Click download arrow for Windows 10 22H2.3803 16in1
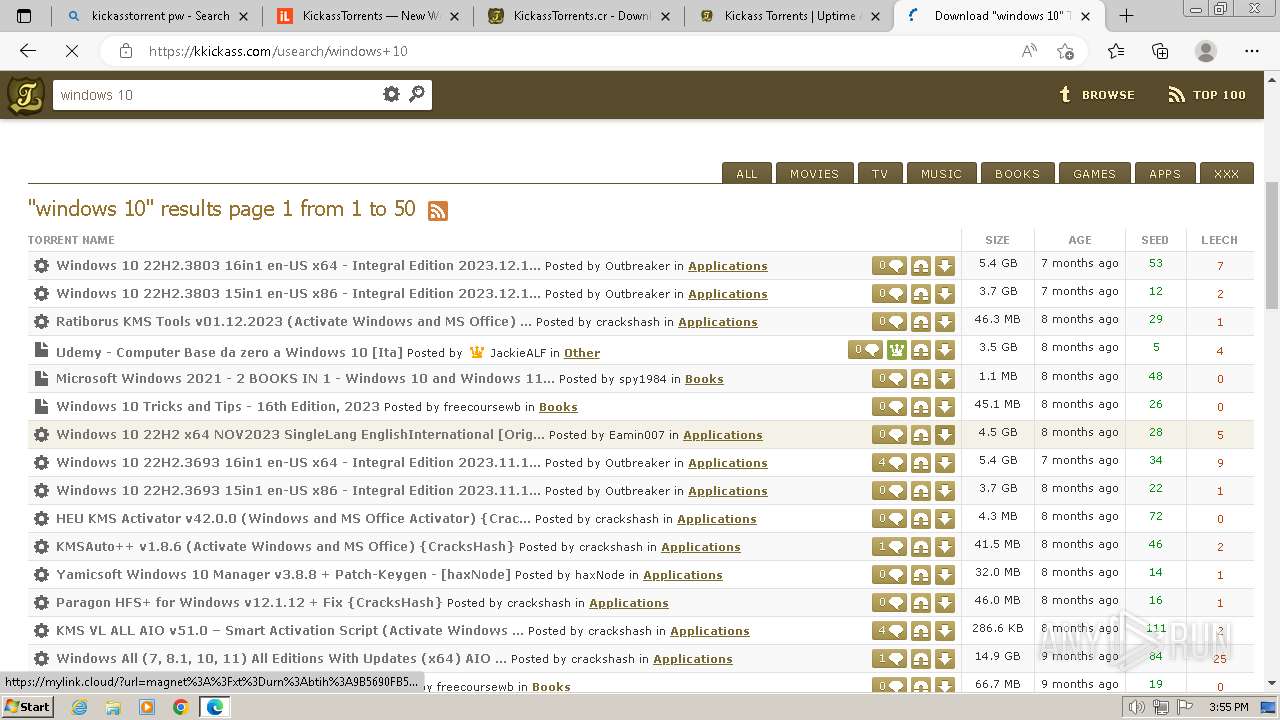The width and height of the screenshot is (1280, 720). coord(945,266)
